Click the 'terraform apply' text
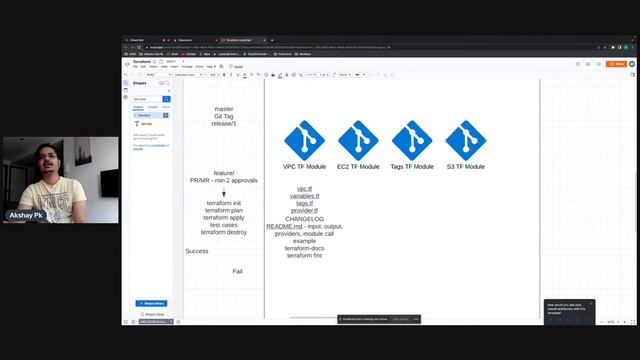640x360 pixels. [x=224, y=218]
